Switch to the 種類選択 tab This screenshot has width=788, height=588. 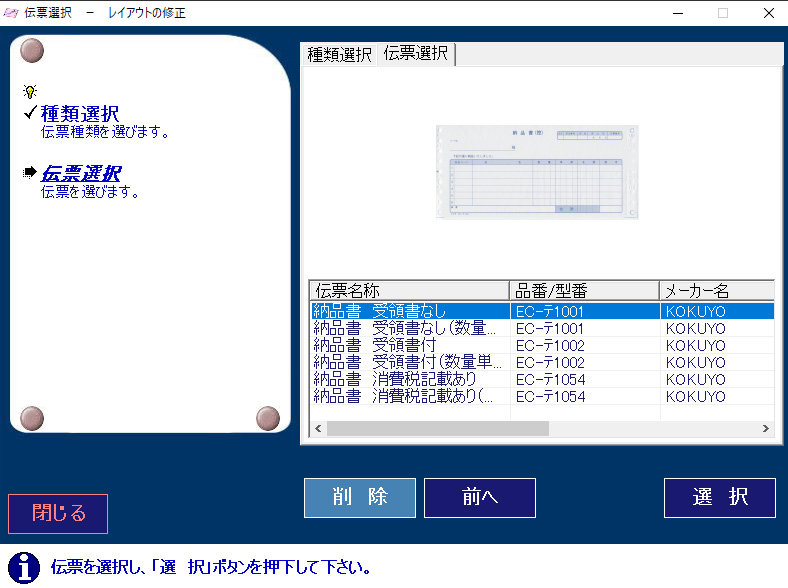pyautogui.click(x=339, y=55)
